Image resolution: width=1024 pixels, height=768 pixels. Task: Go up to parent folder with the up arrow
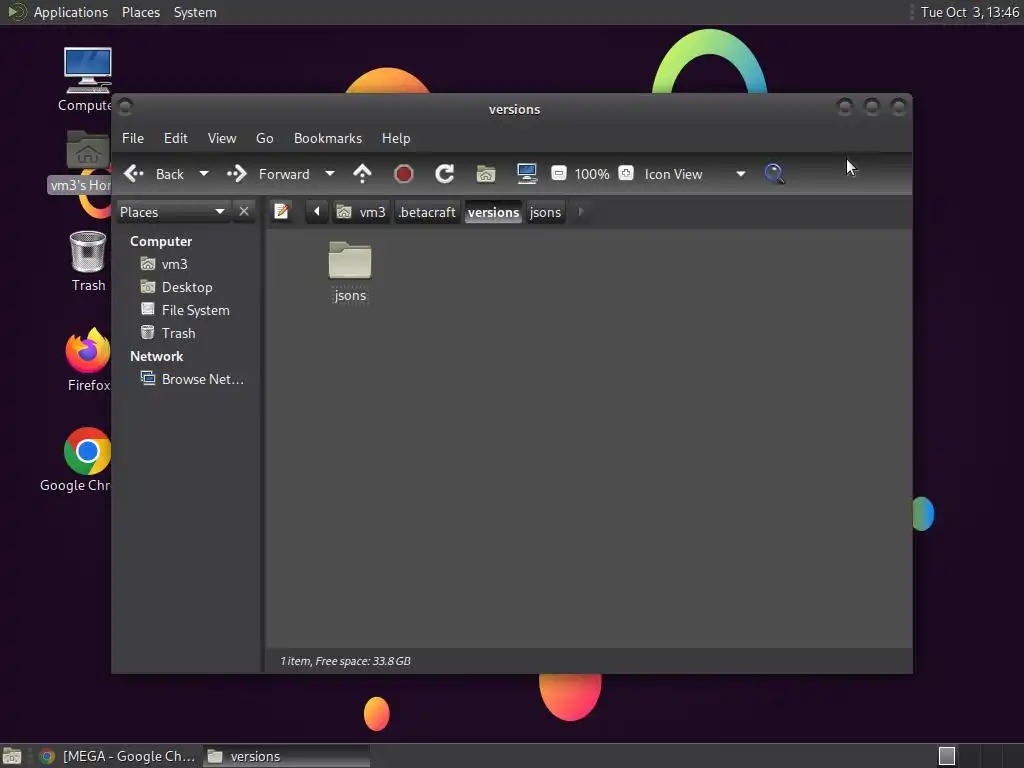click(x=362, y=174)
